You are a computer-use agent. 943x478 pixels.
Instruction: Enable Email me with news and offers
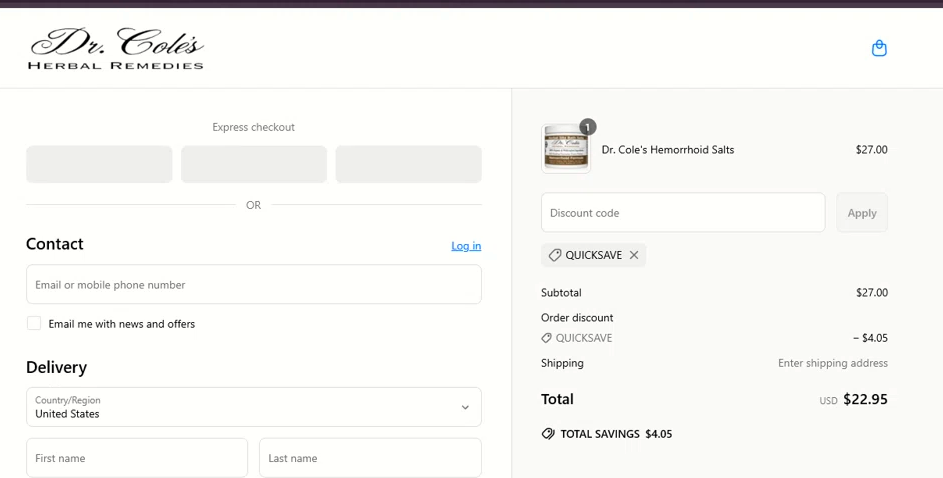pyautogui.click(x=34, y=323)
